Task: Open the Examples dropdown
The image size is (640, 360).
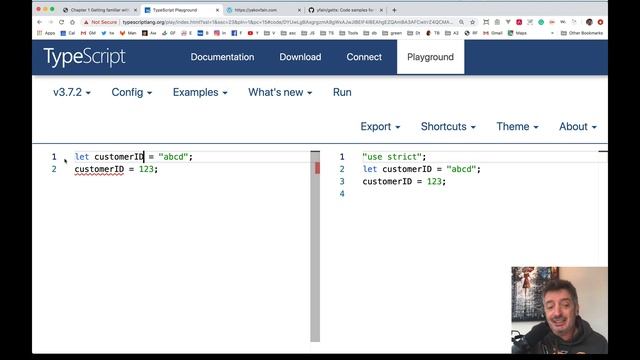Action: point(200,92)
